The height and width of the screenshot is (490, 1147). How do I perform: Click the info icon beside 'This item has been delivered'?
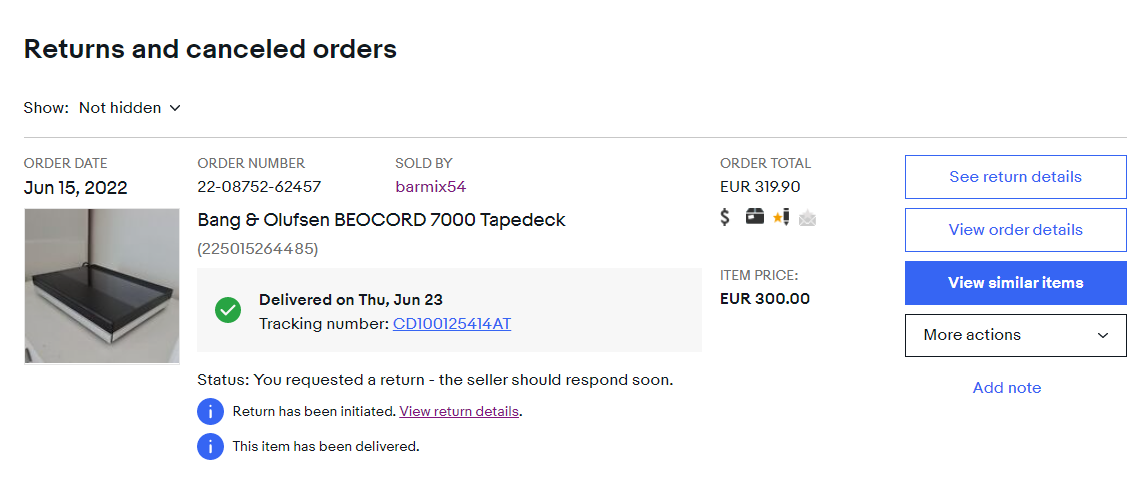point(210,446)
